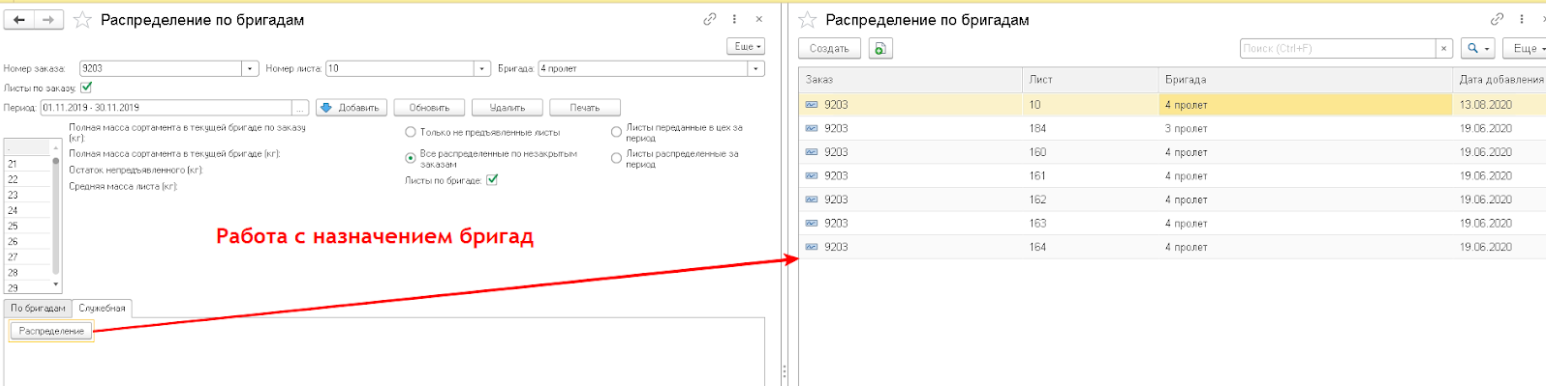Open three-dot menu in right window
Screen dimensions: 1551x386
pyautogui.click(x=1522, y=19)
